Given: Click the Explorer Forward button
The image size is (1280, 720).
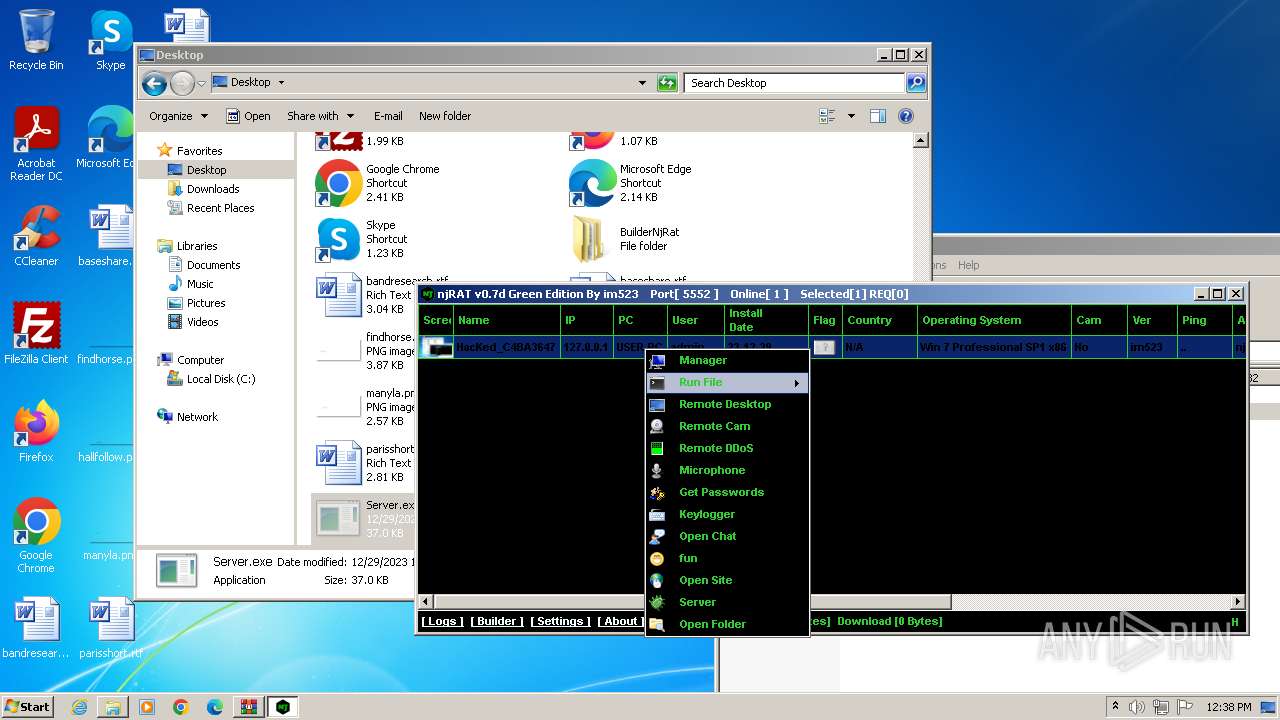Looking at the screenshot, I should point(182,83).
